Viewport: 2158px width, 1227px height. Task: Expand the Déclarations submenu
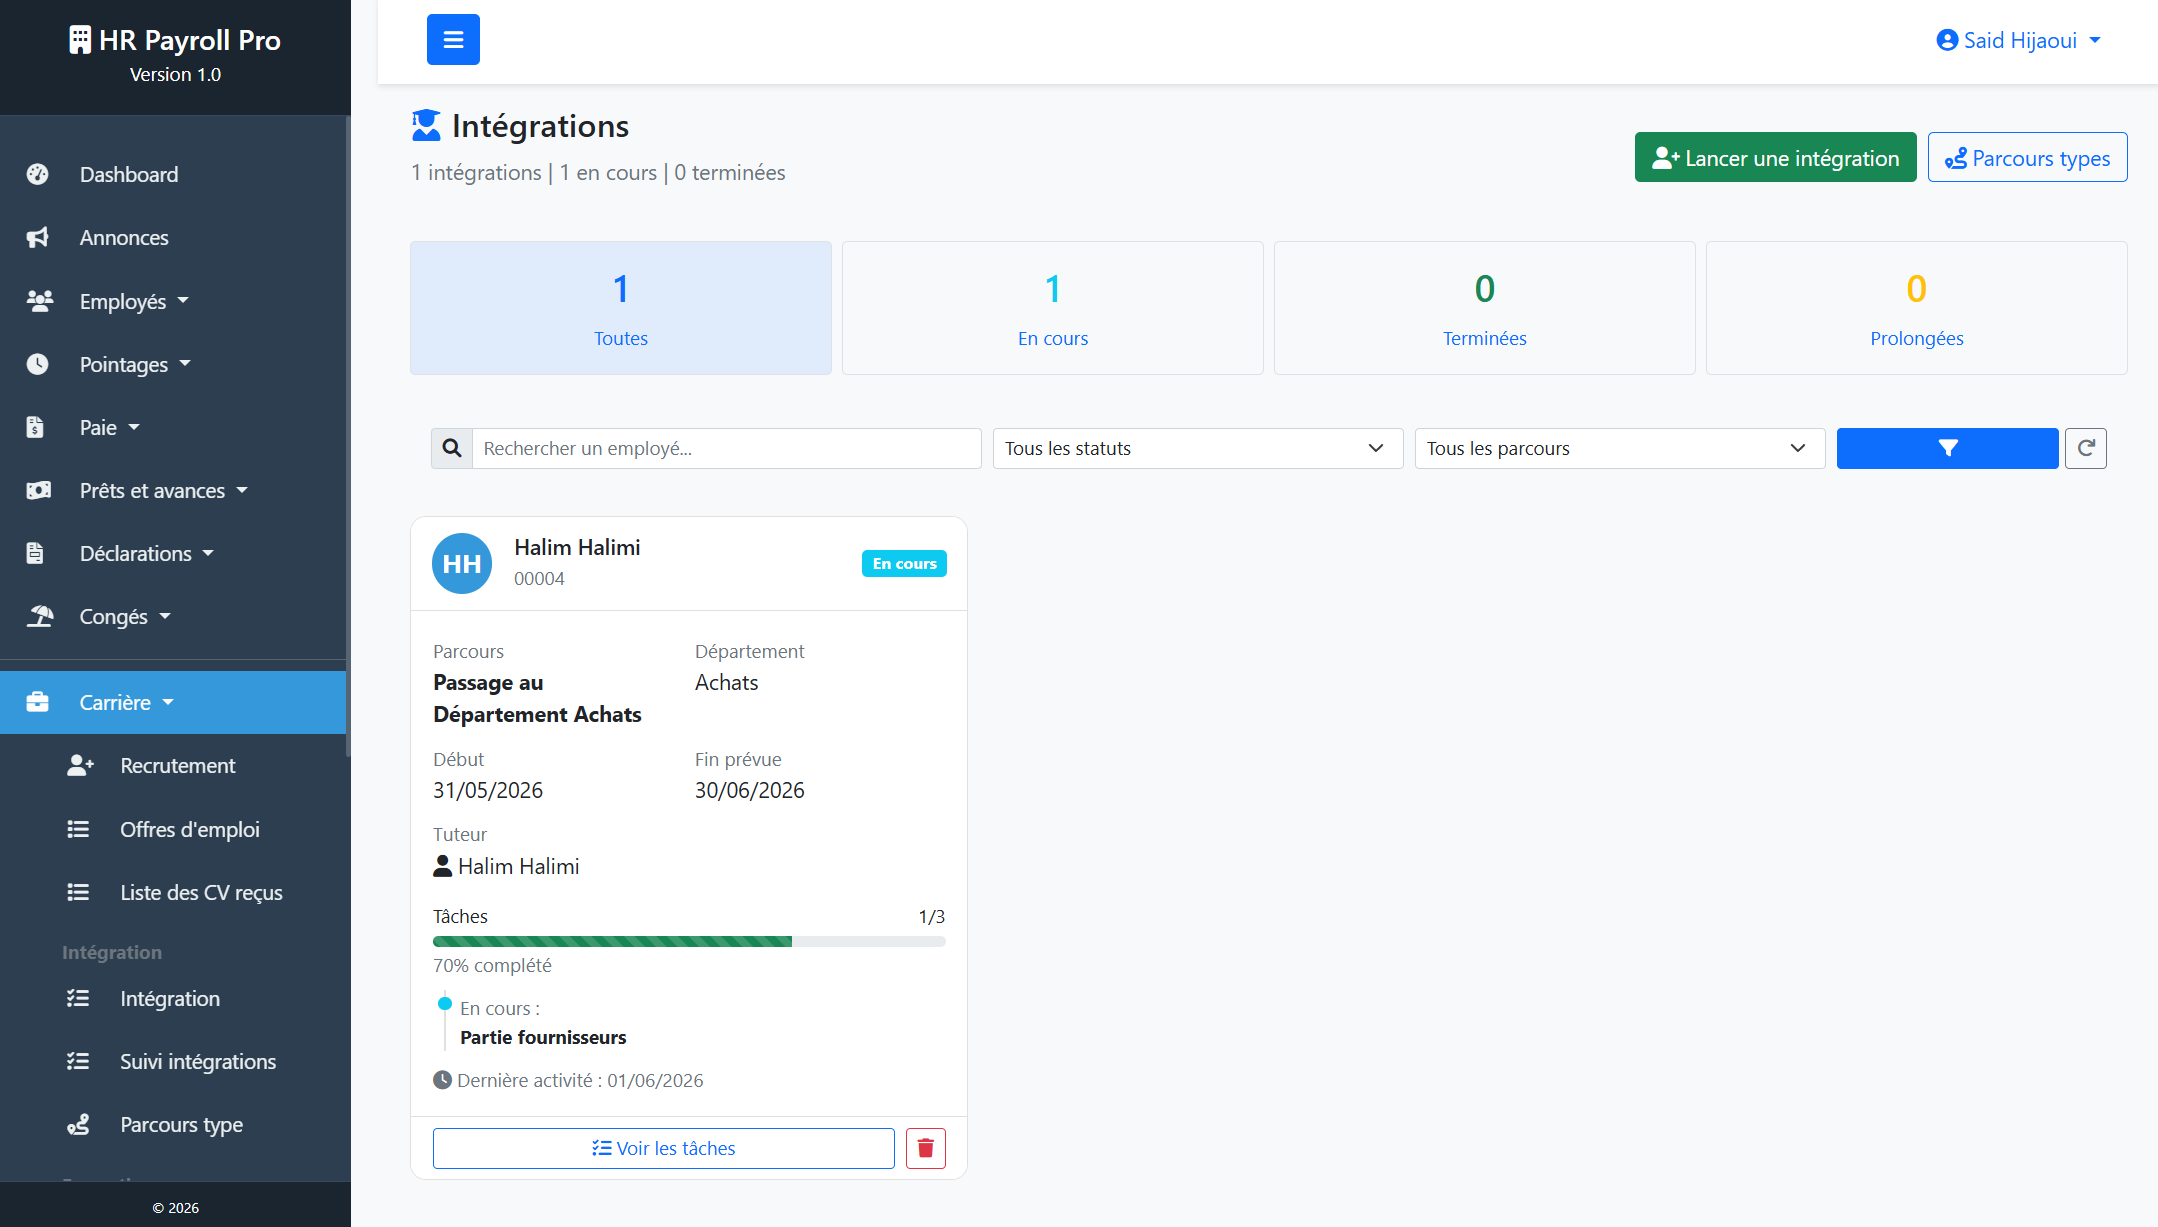tap(173, 553)
